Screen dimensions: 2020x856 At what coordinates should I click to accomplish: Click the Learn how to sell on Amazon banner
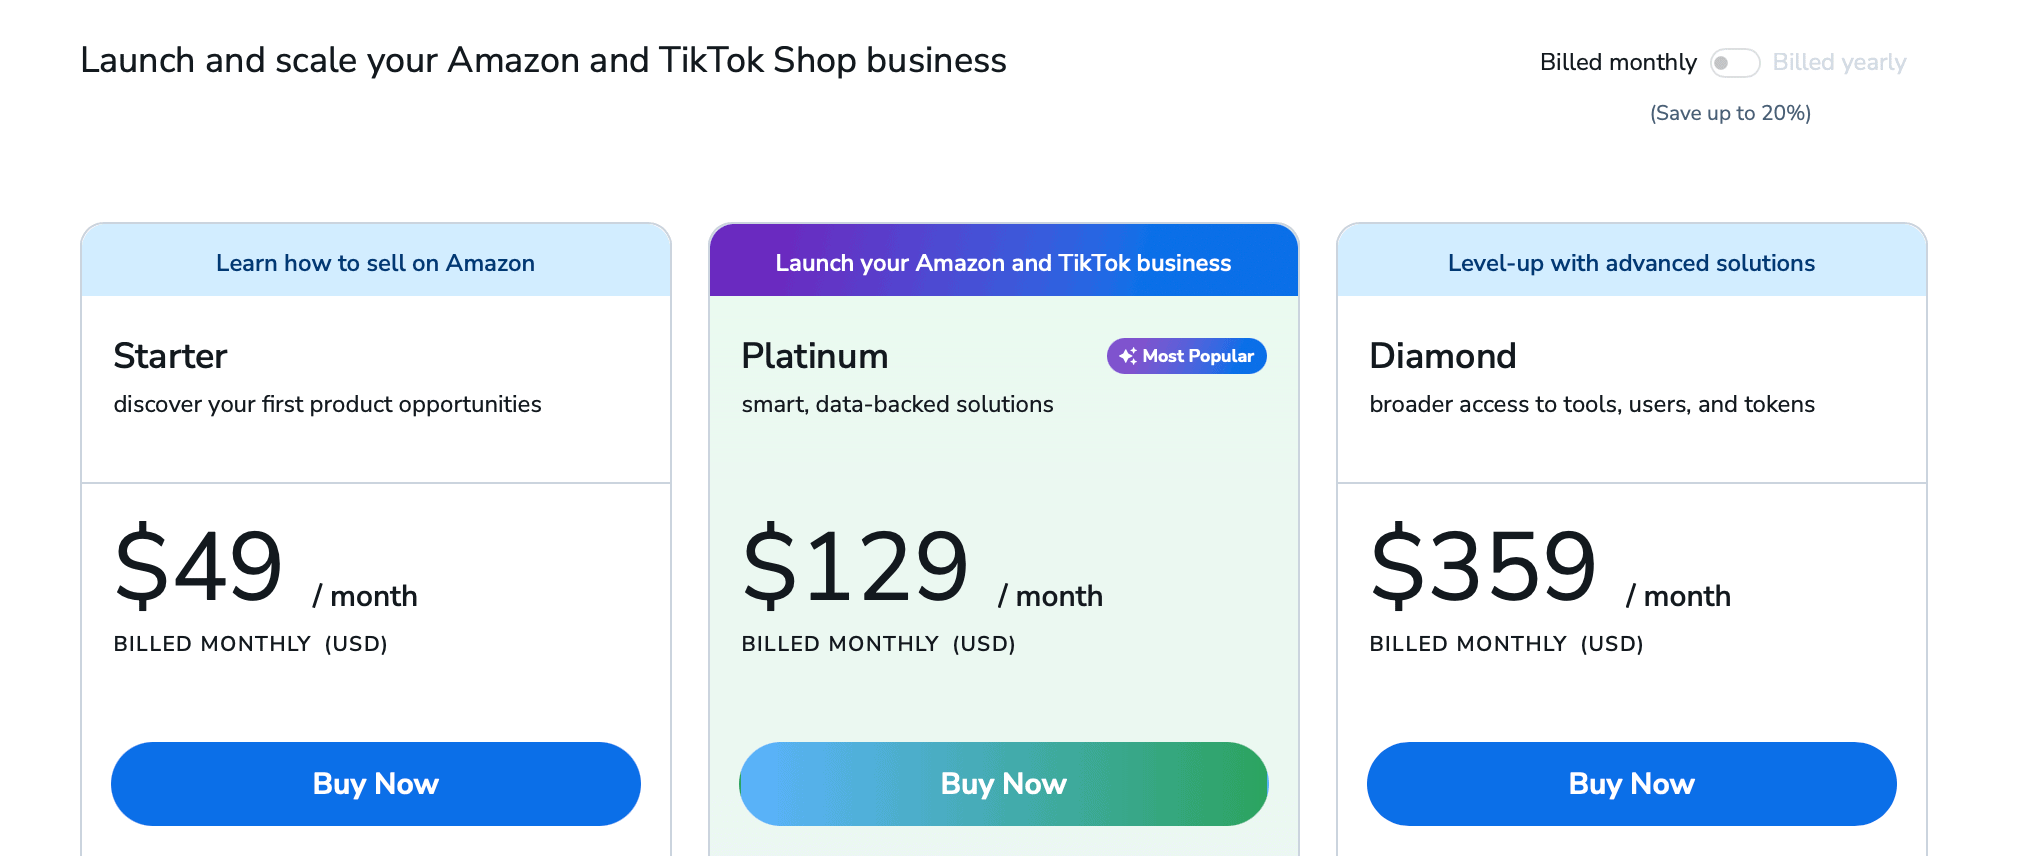click(x=375, y=263)
